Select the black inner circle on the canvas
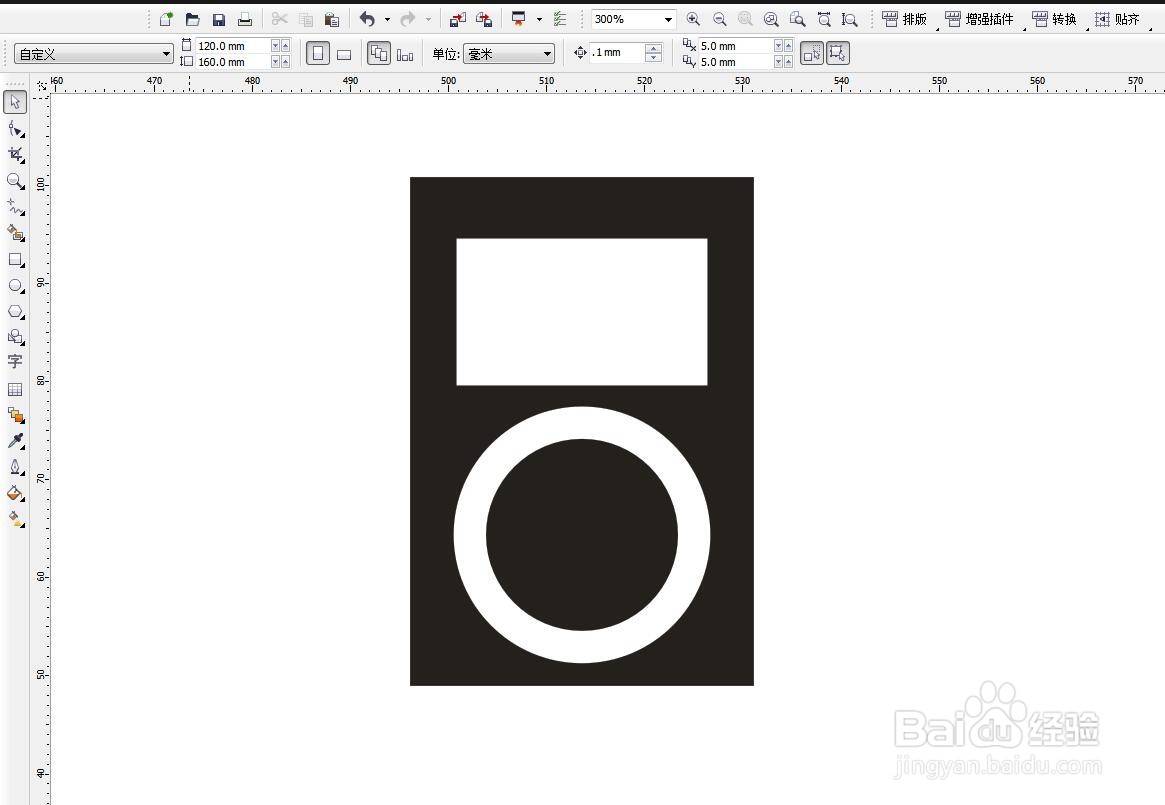The width and height of the screenshot is (1165, 805). pyautogui.click(x=582, y=535)
